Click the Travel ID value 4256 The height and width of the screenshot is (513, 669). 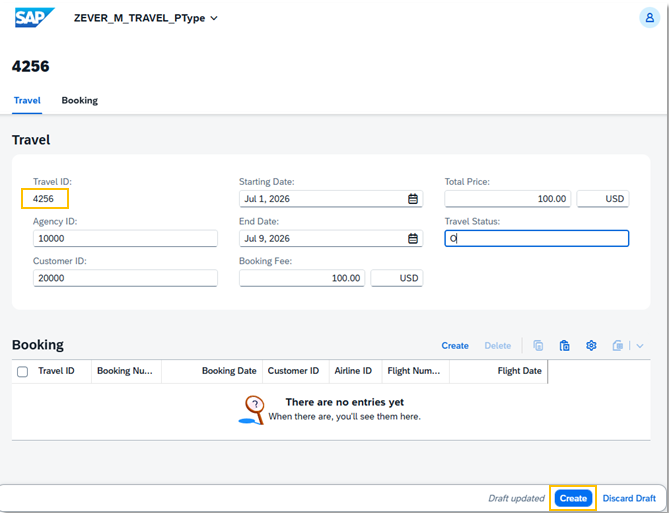44,198
